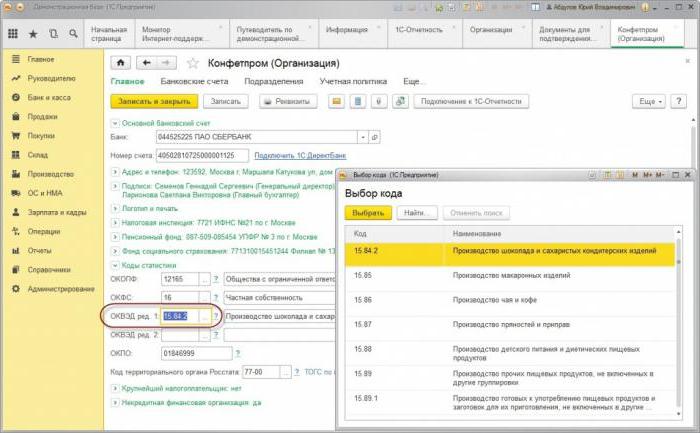This screenshot has height=433, width=700.
Task: Open Favorites star in top panel
Action: (x=33, y=33)
